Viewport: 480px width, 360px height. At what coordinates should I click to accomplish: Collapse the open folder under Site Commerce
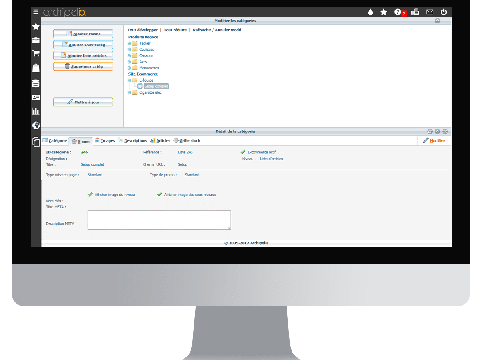(x=129, y=80)
